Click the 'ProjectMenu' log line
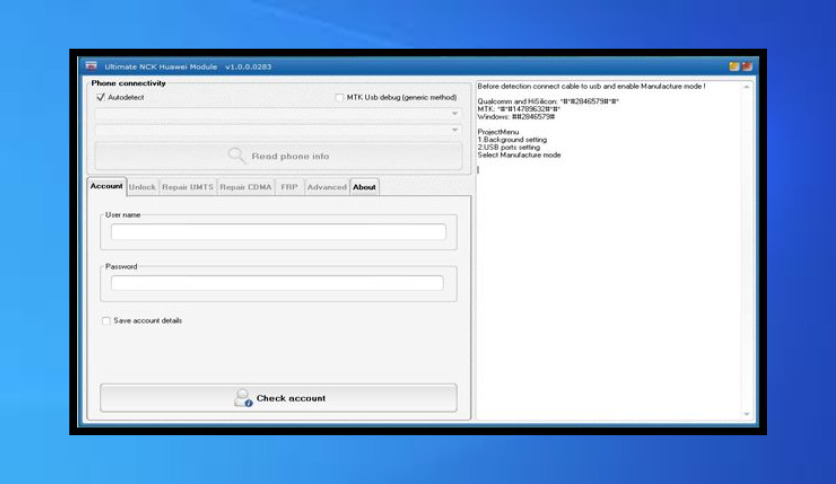 tap(498, 132)
